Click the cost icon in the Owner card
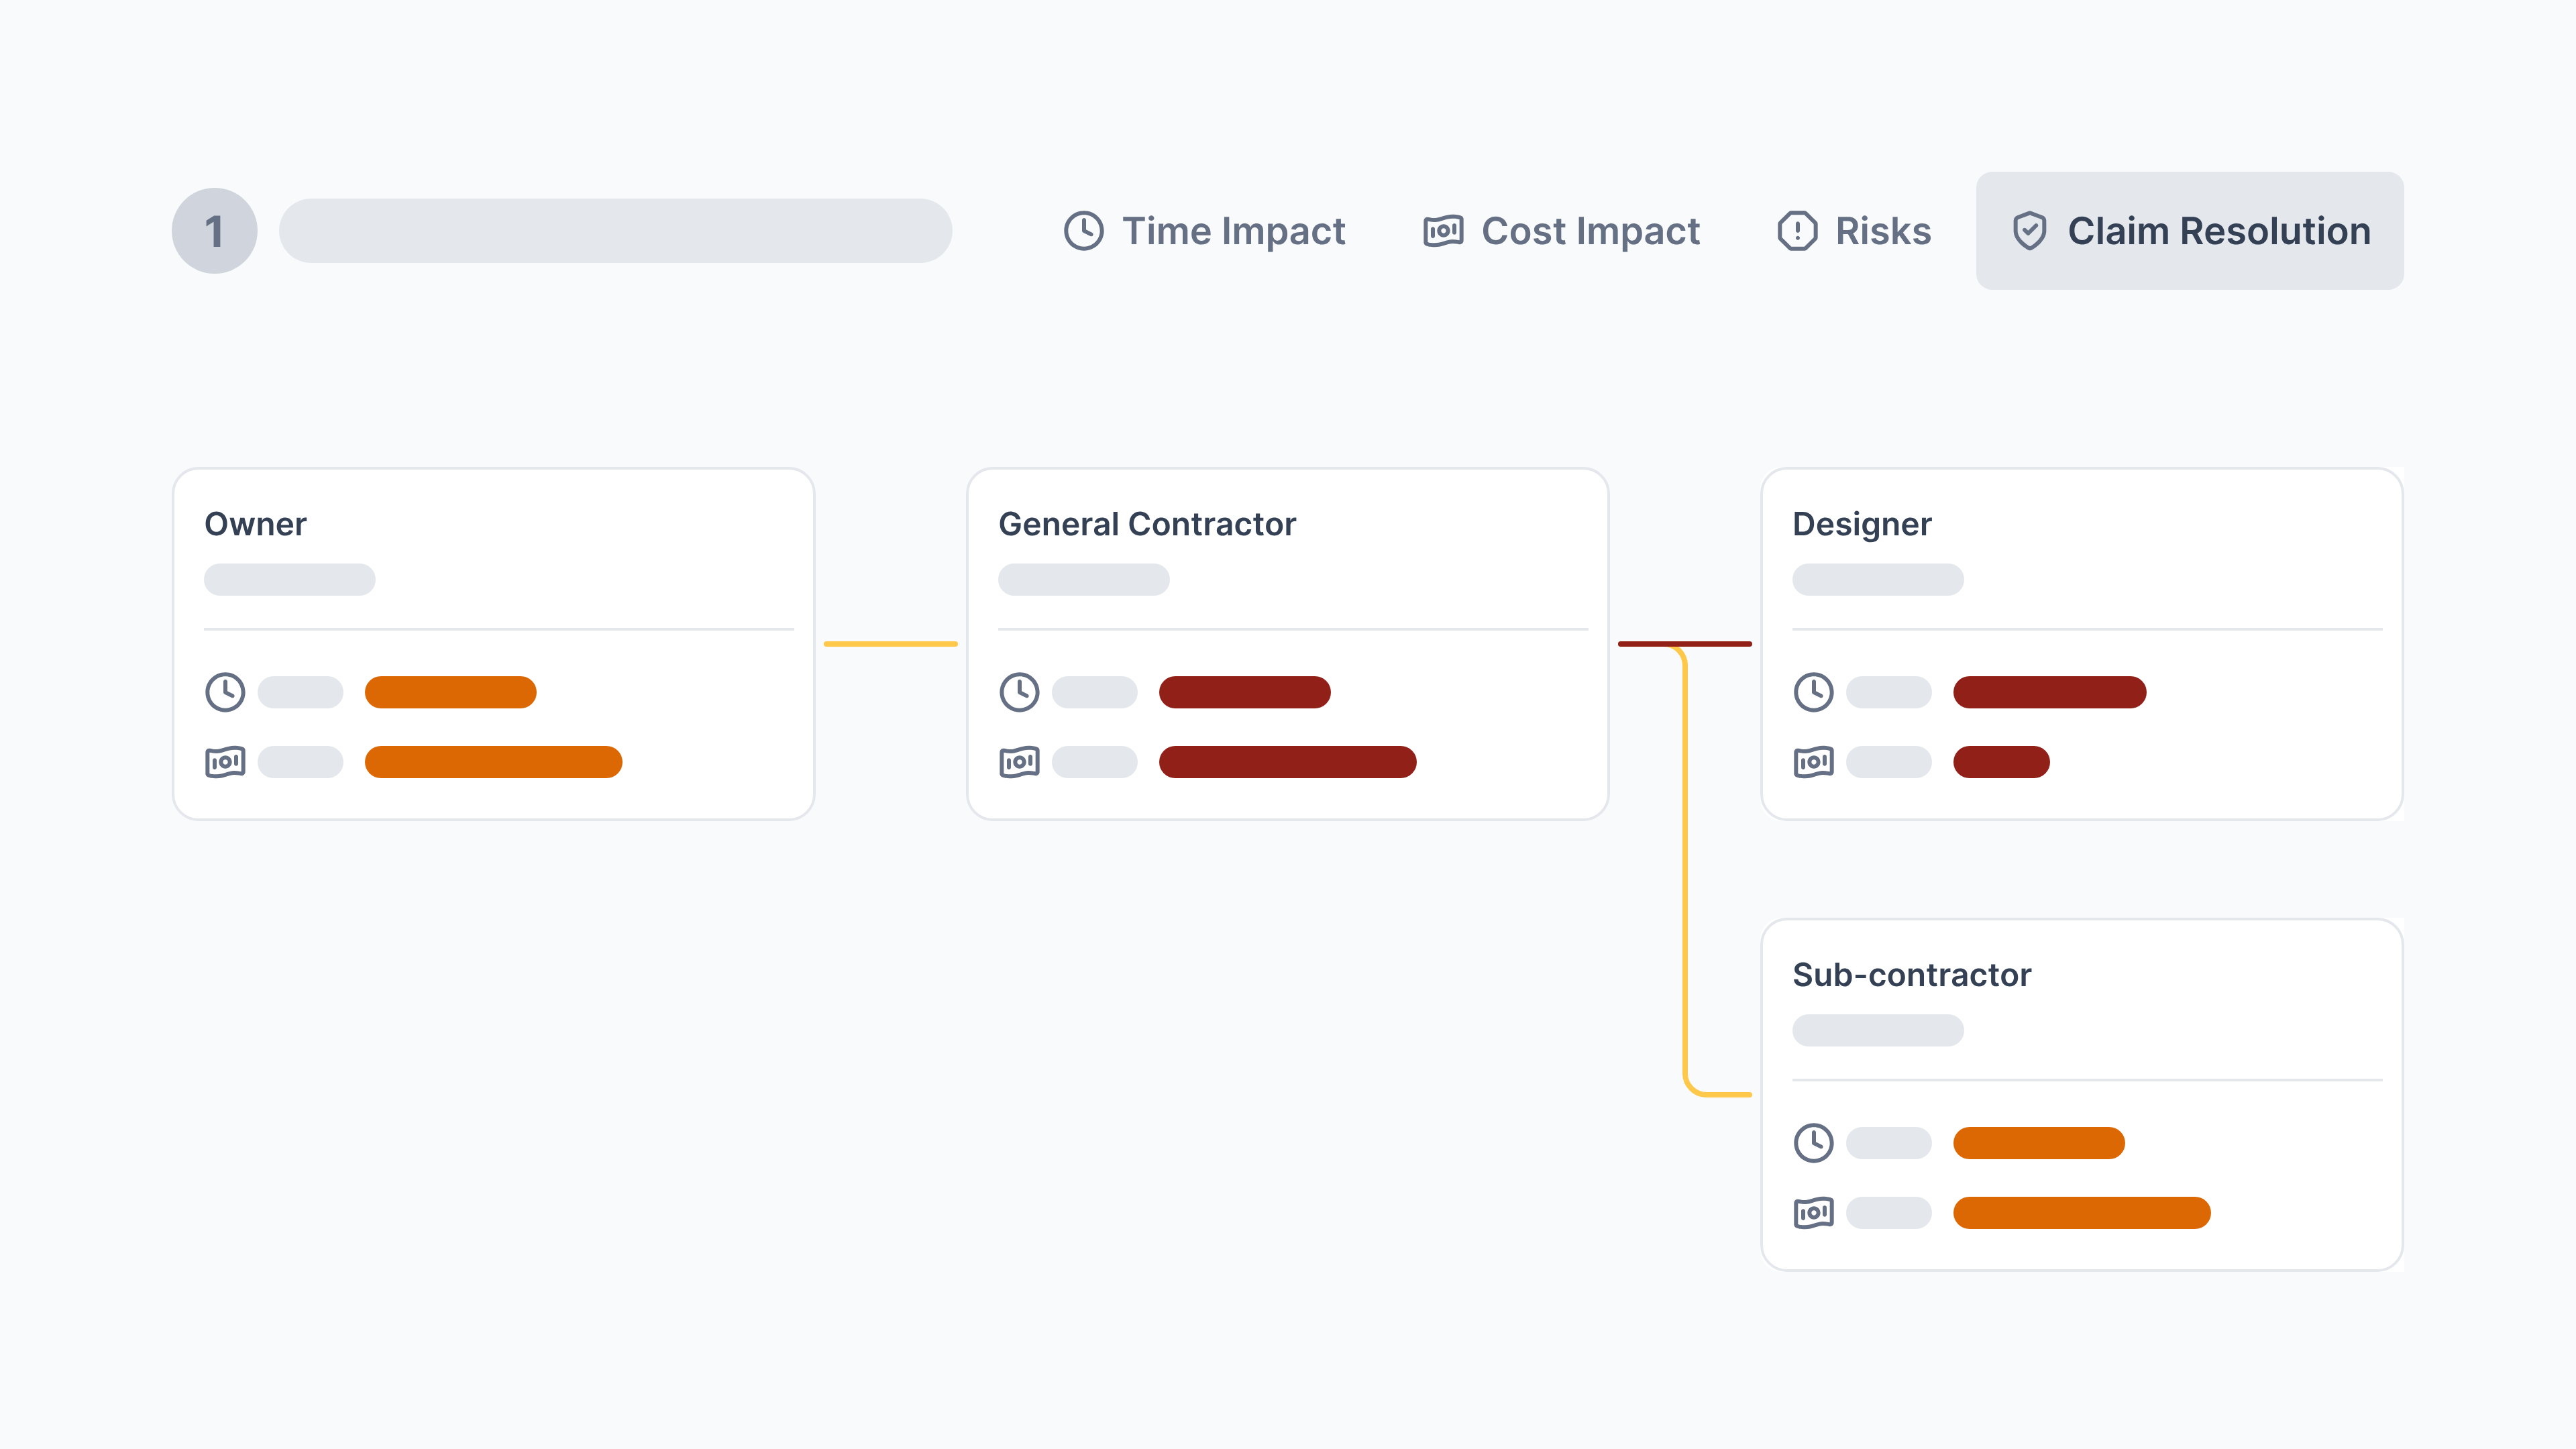2576x1449 pixels. 225,762
